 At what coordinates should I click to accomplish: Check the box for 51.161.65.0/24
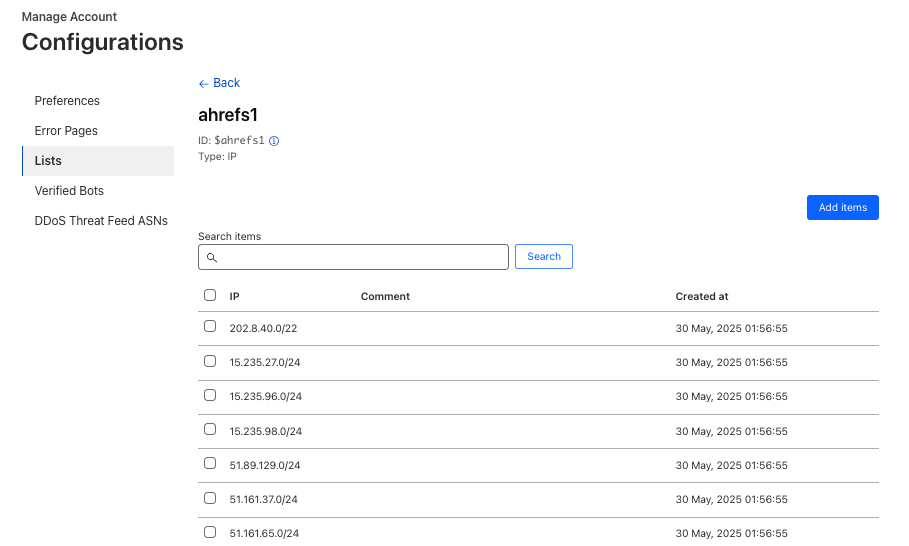click(x=210, y=532)
